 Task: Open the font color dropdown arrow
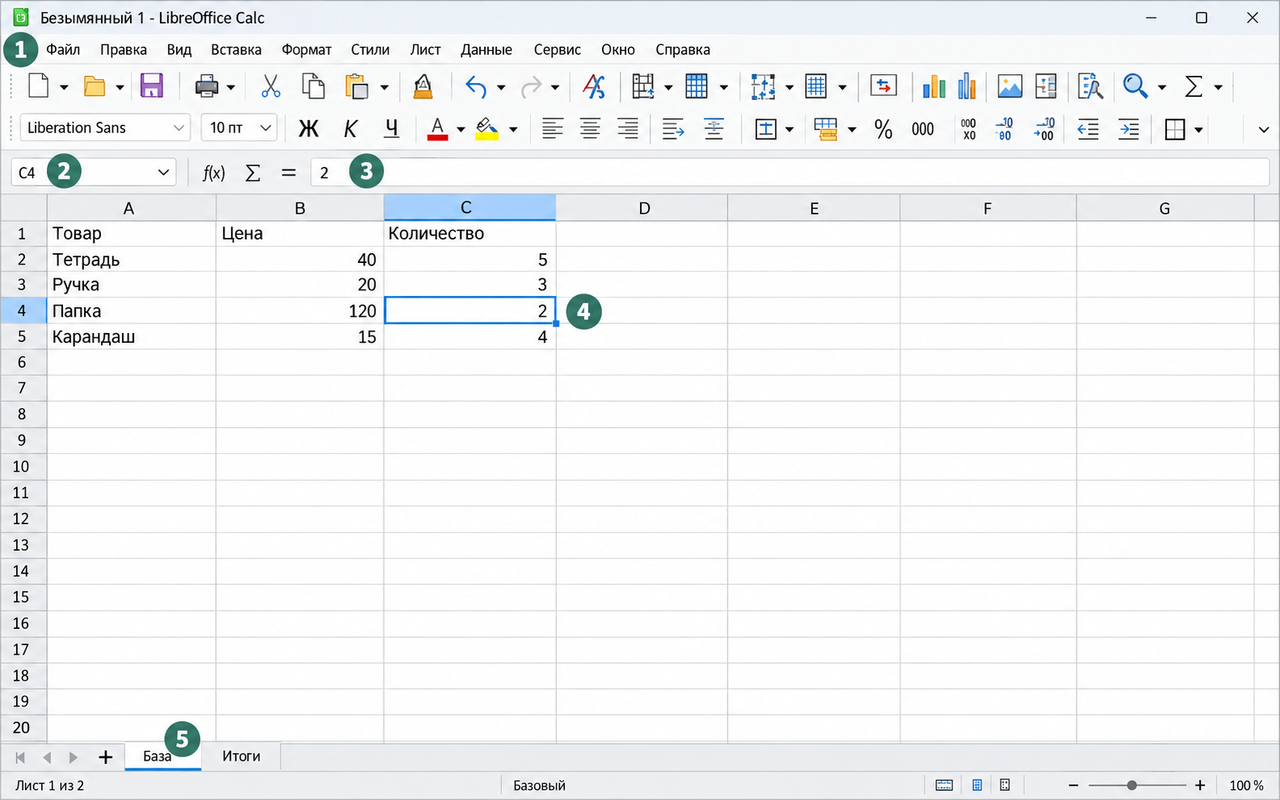(x=460, y=129)
